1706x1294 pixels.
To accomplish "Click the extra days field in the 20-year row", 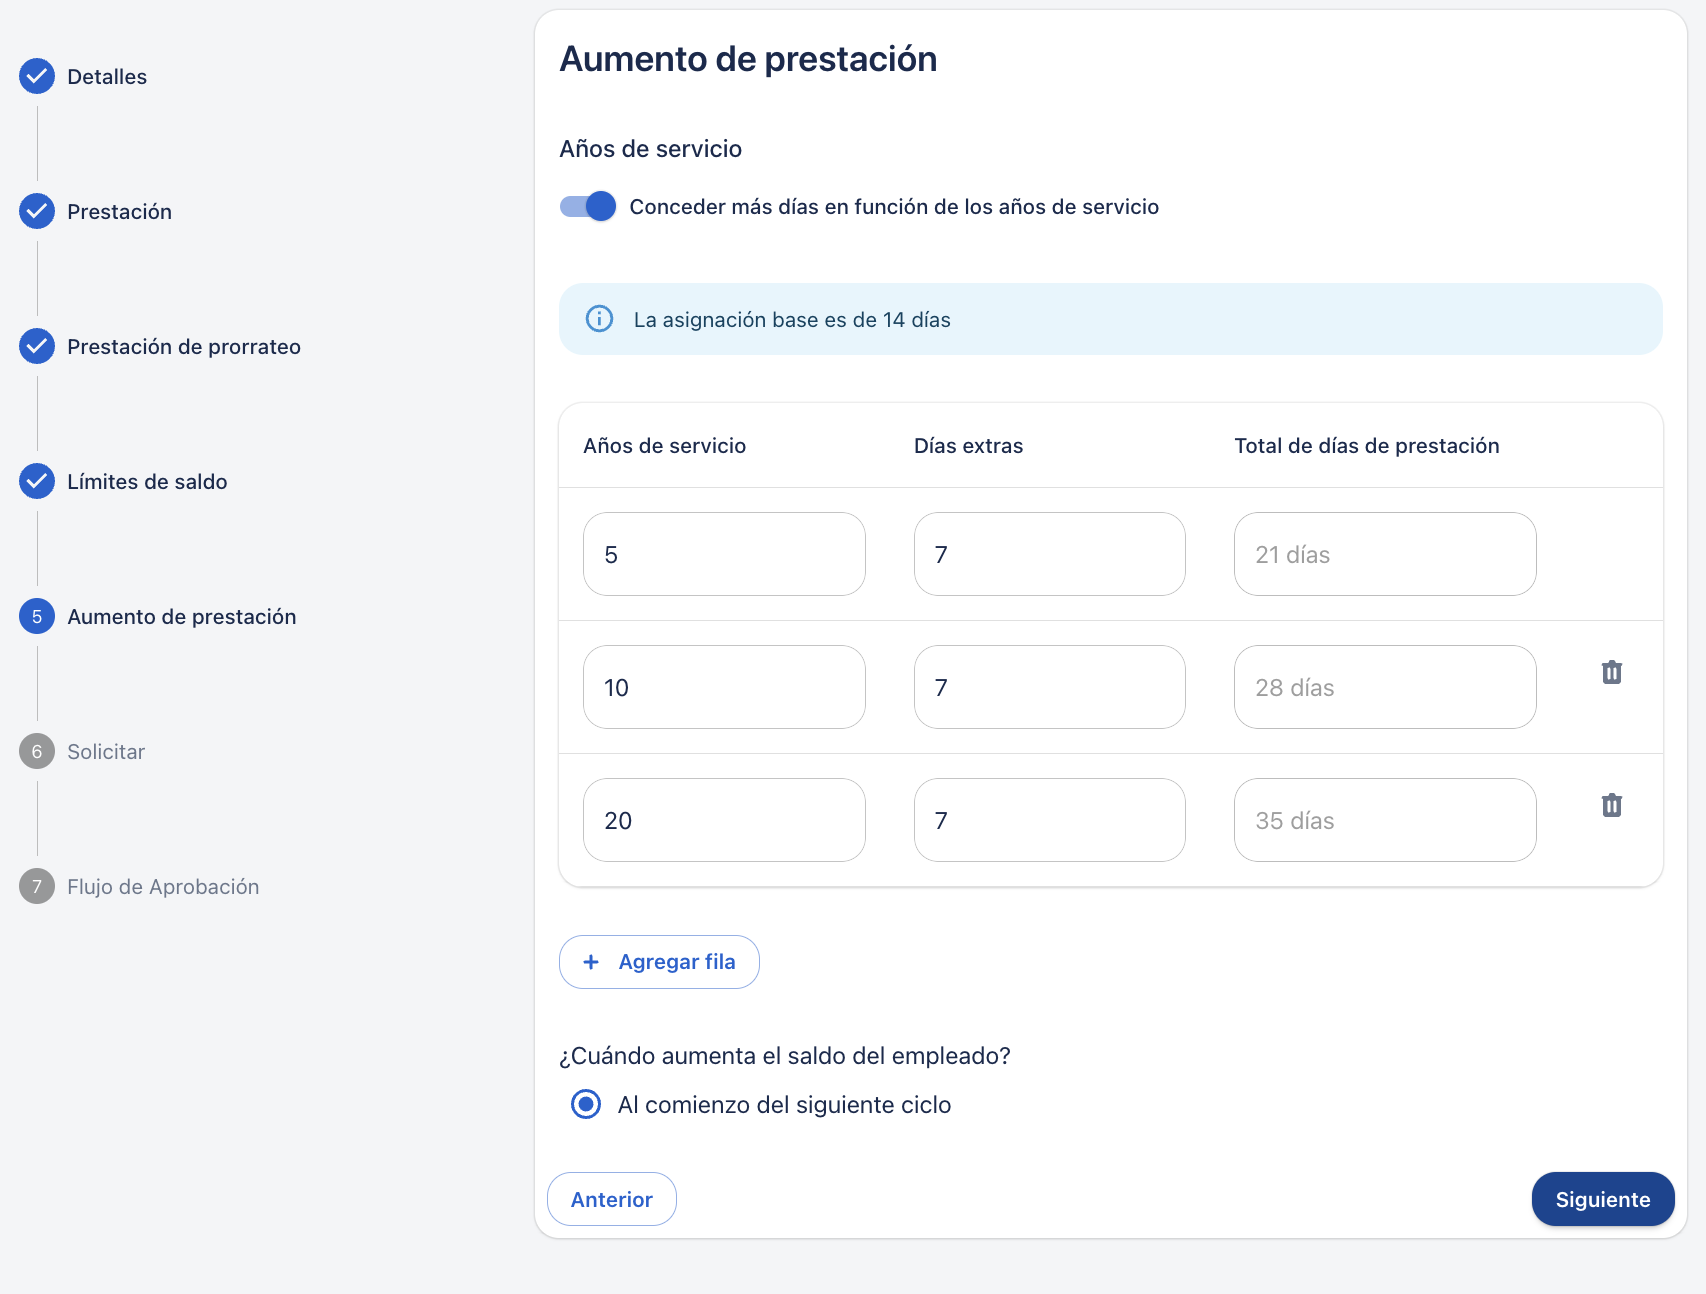I will point(1049,820).
